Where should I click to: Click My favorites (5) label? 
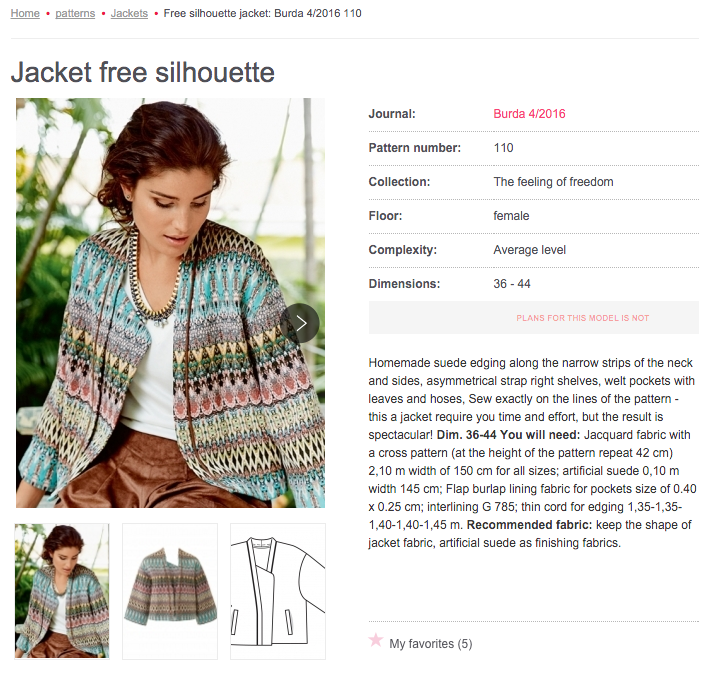coord(430,643)
